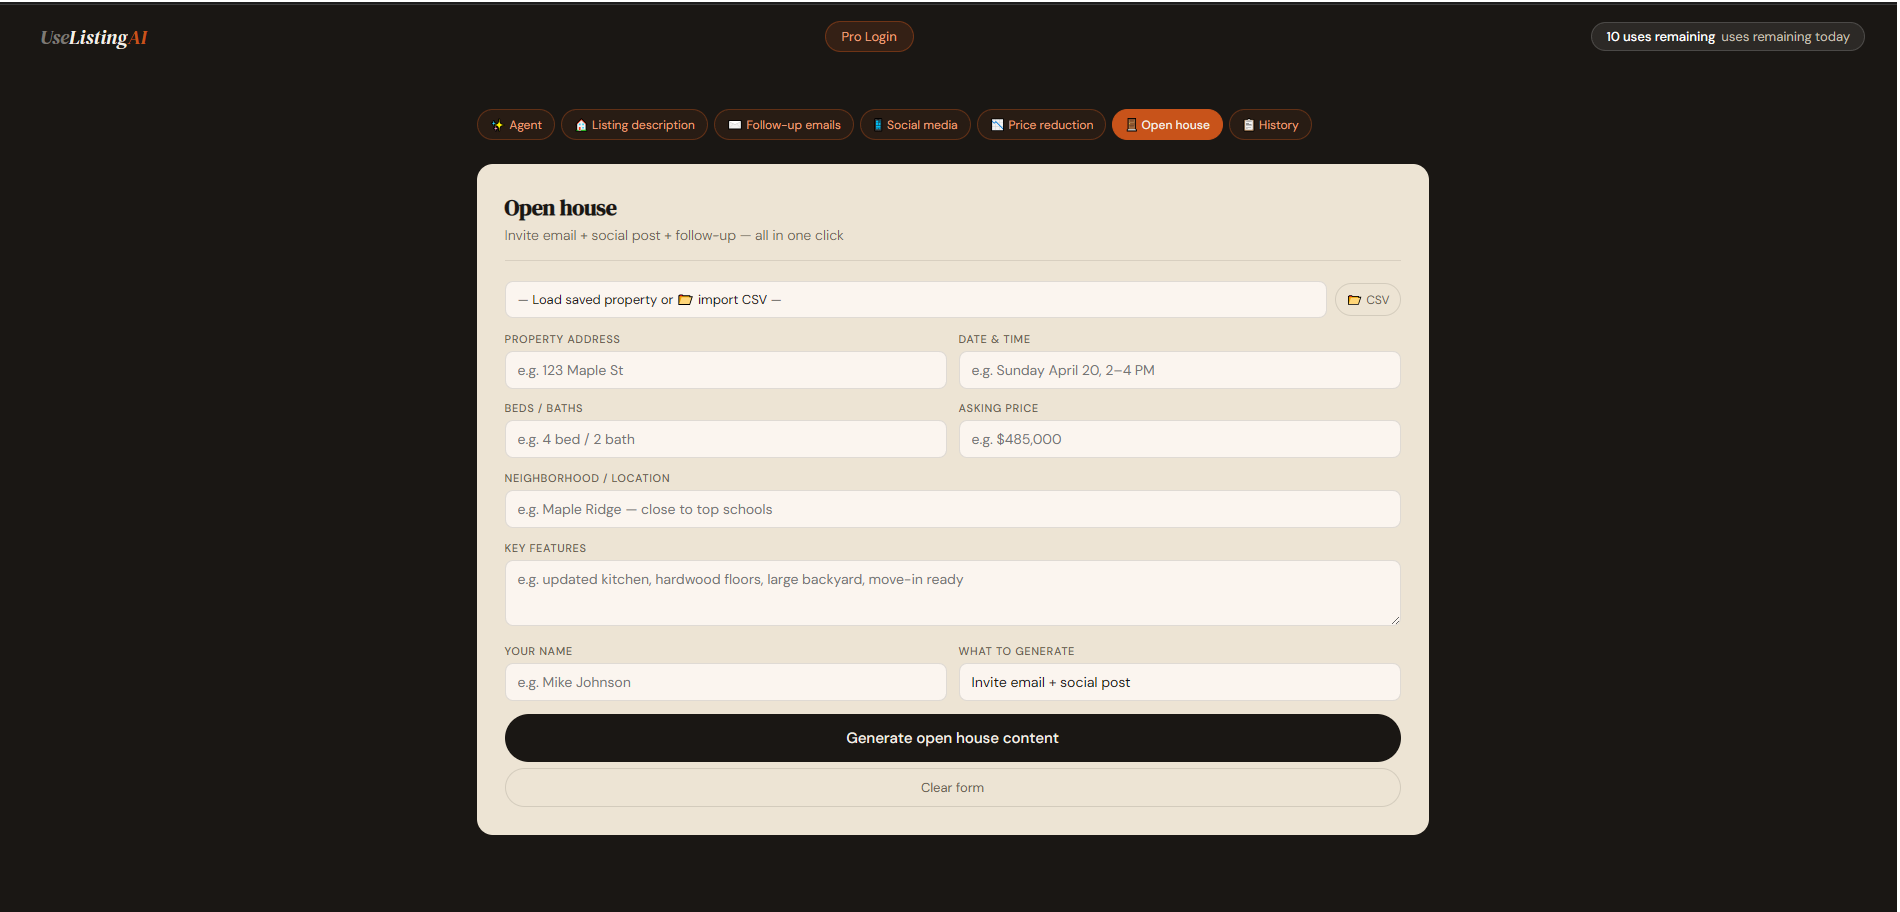Viewport: 1900px width, 912px height.
Task: Select the Open house tab
Action: coord(1167,125)
